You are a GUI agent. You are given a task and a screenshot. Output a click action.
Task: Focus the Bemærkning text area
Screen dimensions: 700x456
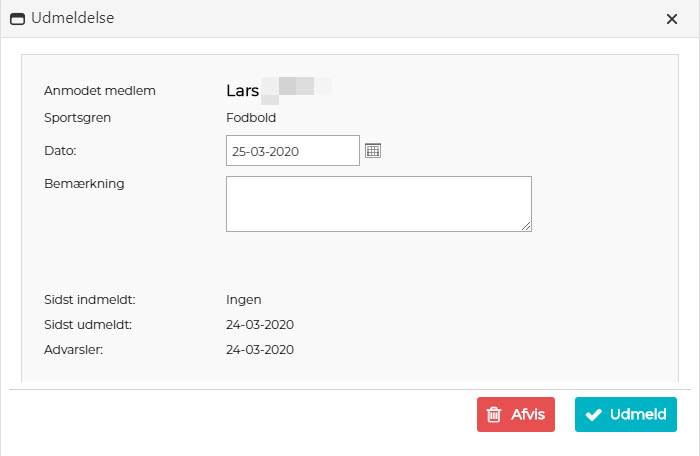378,204
